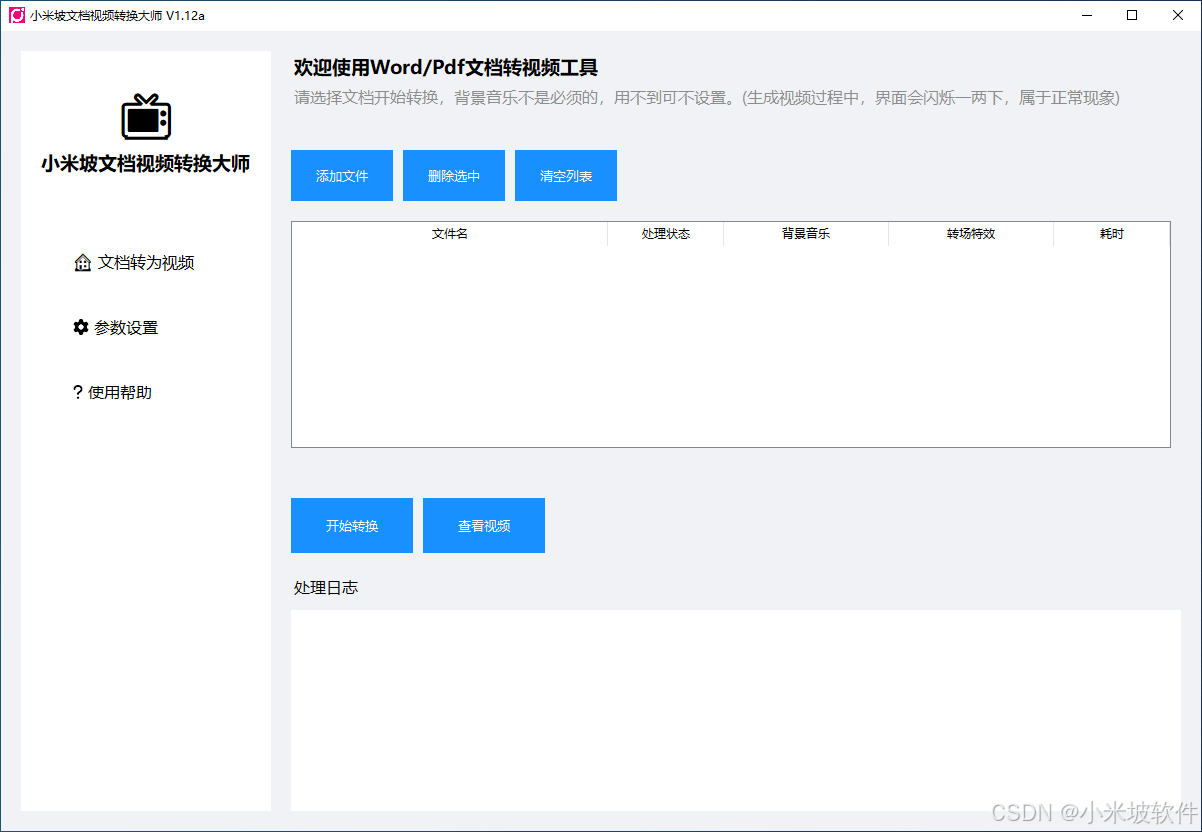1202x832 pixels.
Task: Click the question mark icon beside 使用帮助
Action: [x=77, y=392]
